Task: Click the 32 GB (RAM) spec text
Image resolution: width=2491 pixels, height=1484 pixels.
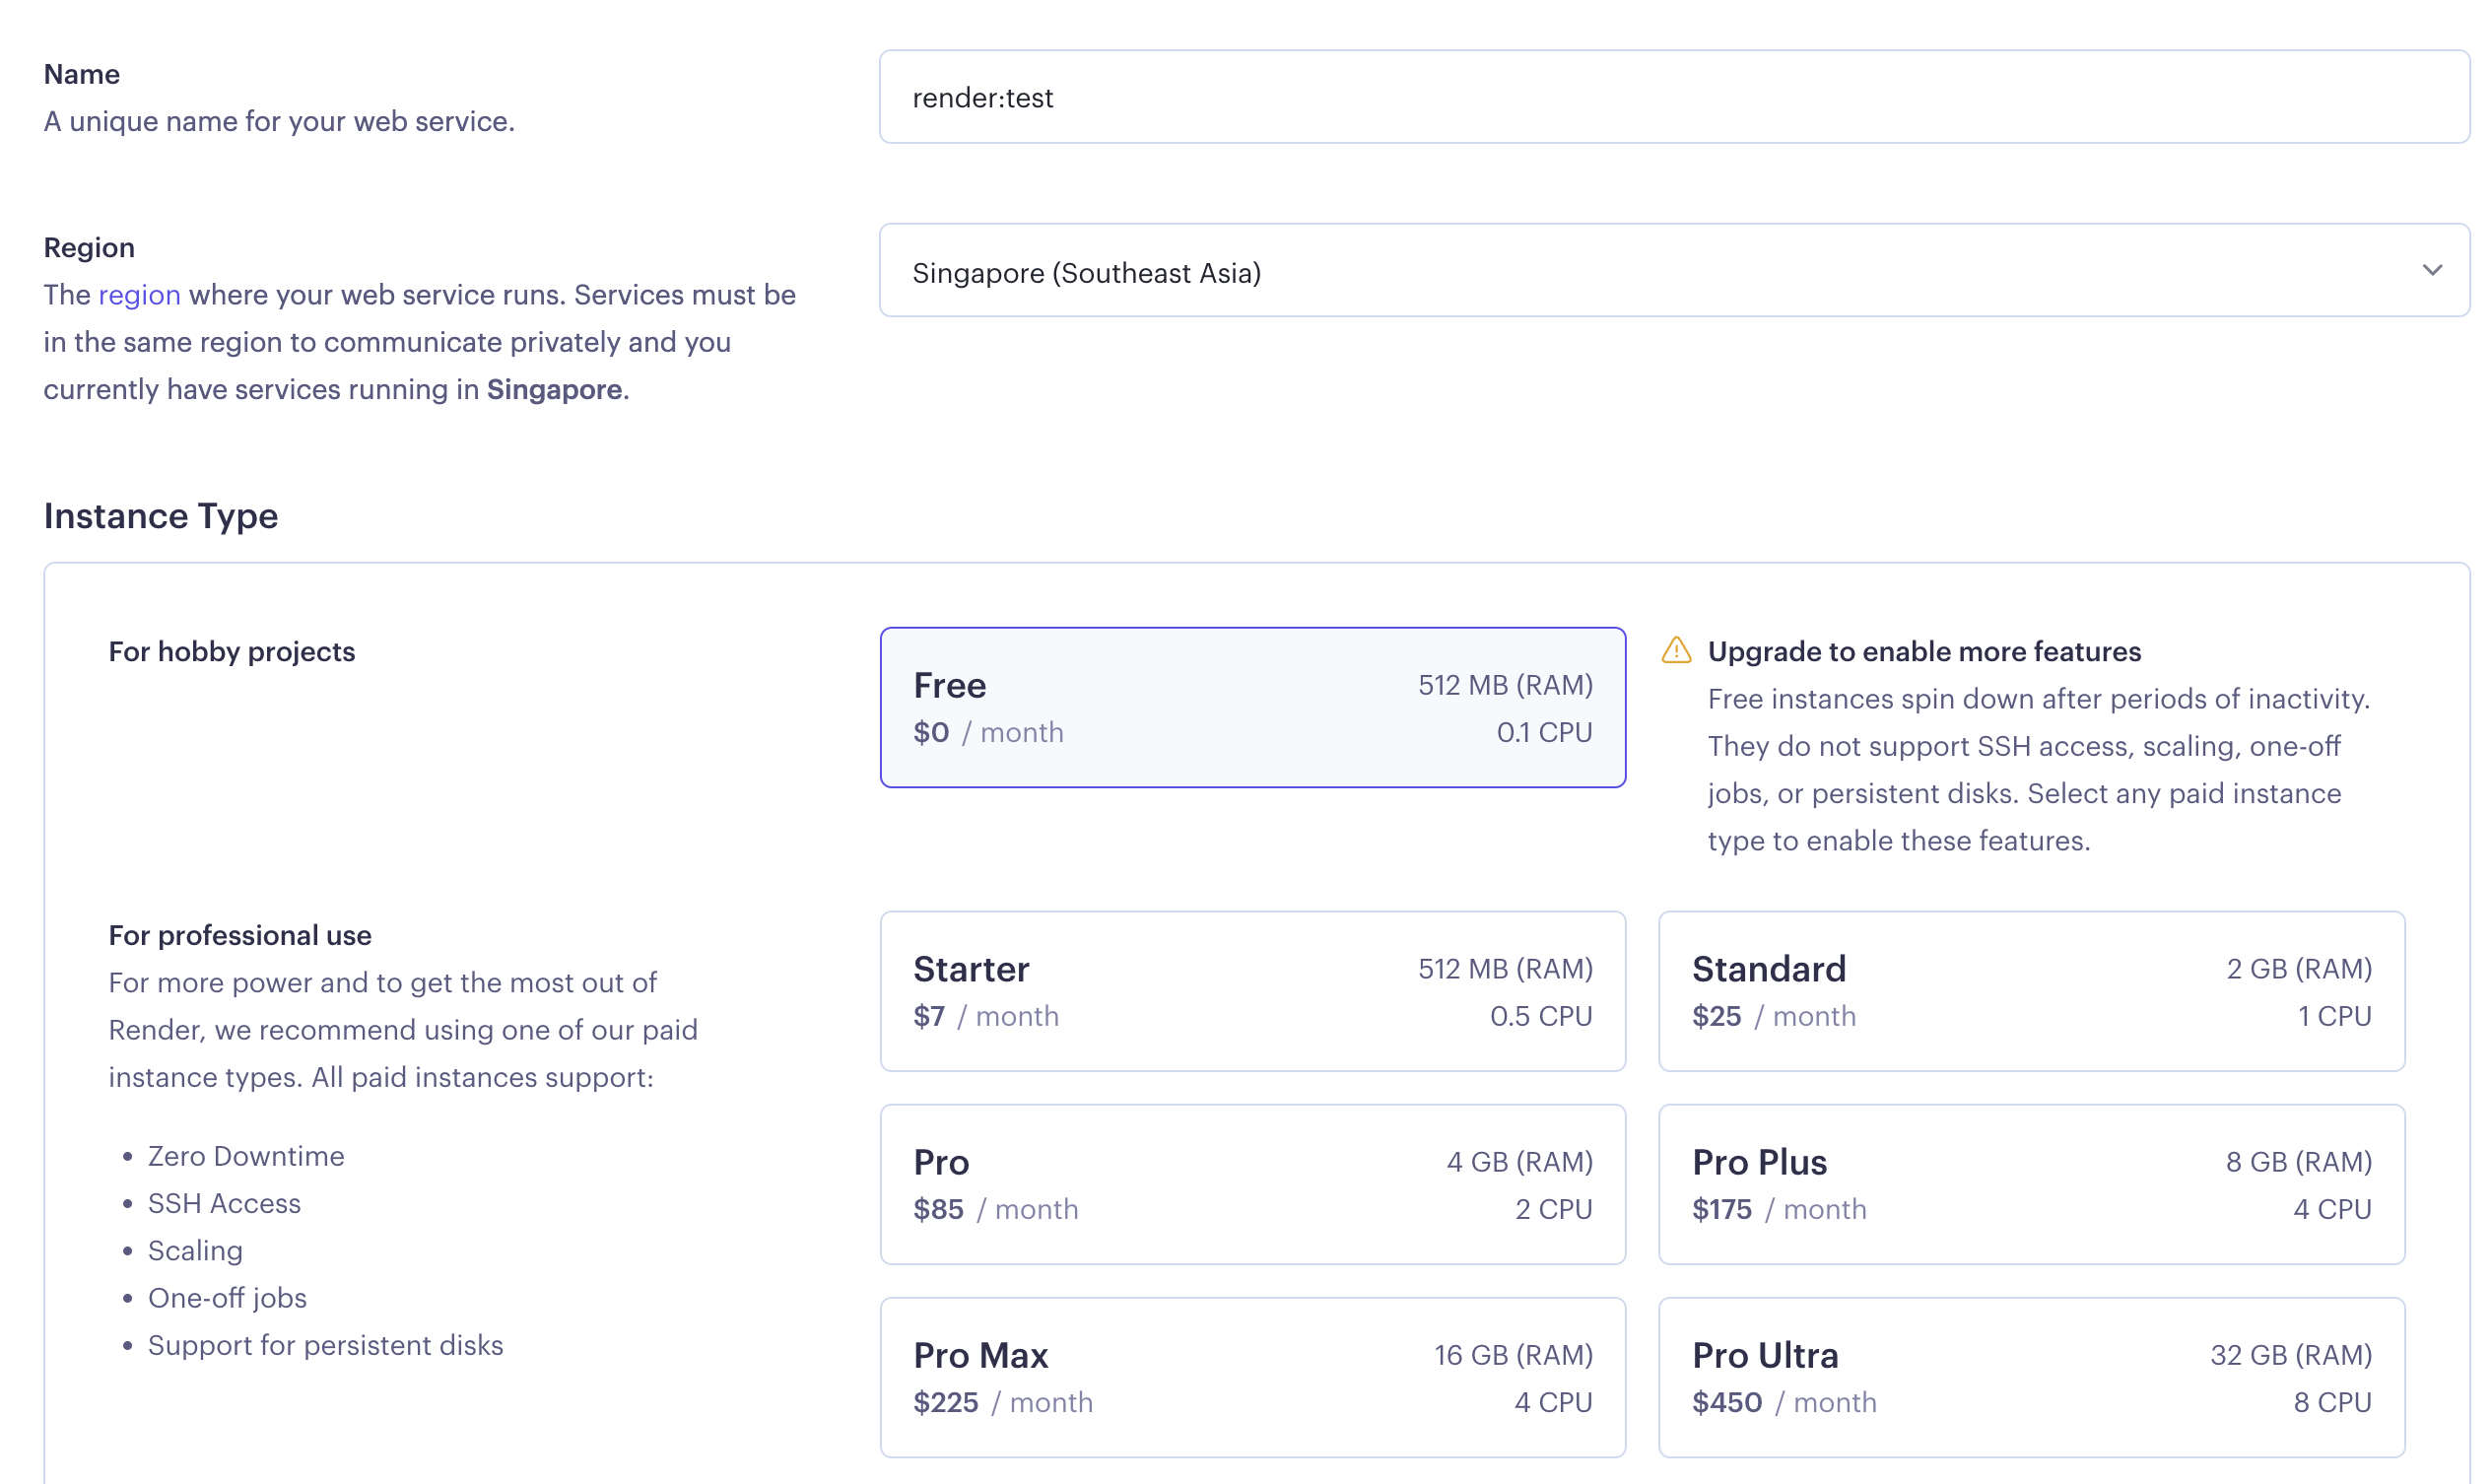Action: click(2290, 1355)
